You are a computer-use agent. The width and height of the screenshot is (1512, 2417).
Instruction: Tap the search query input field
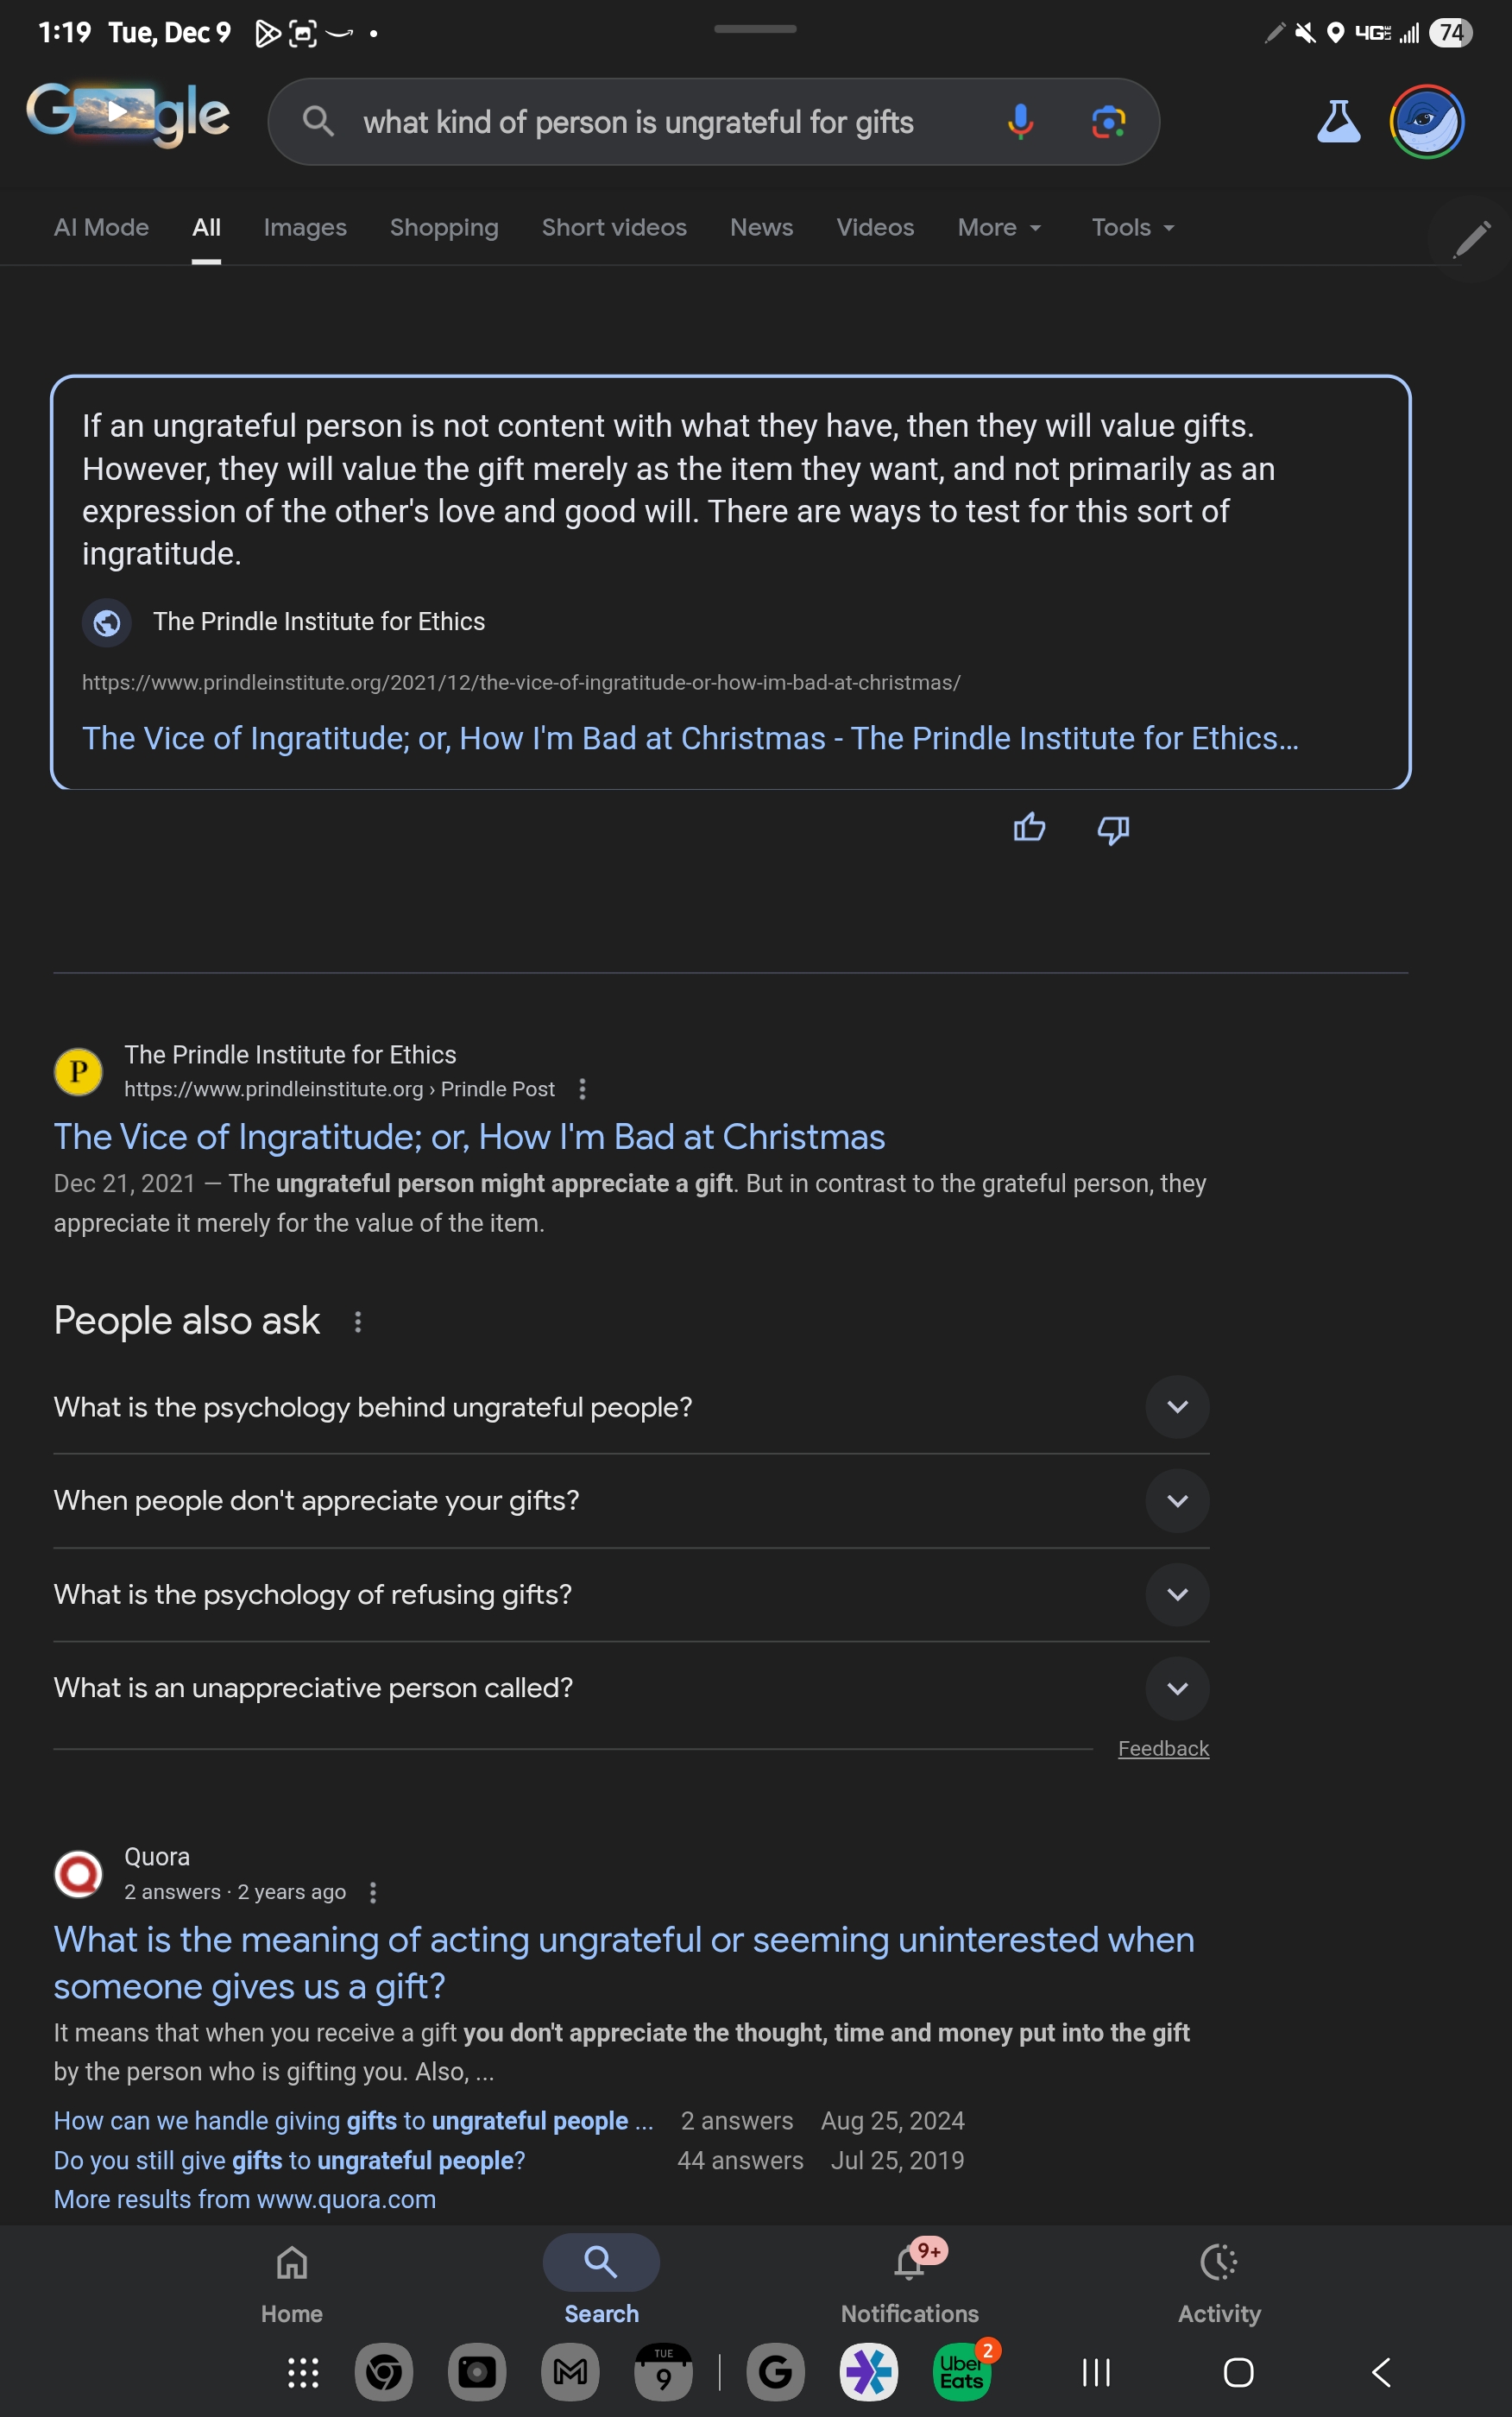point(640,122)
